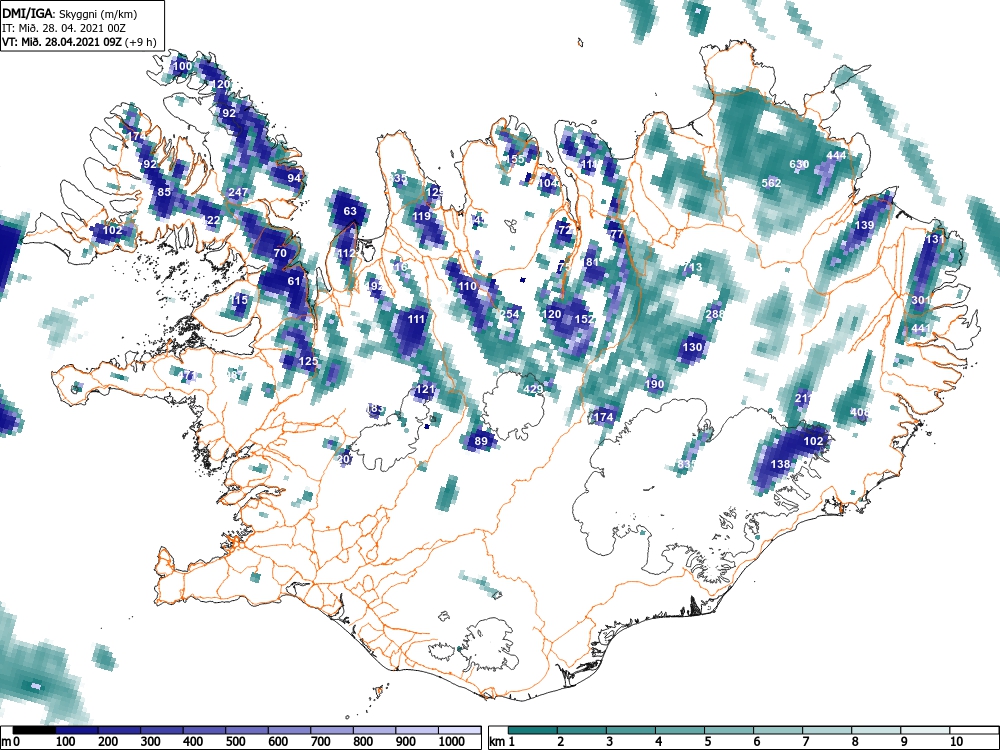Select the light lavender 1000 m legend swatch
The width and height of the screenshot is (1000, 750).
[x=459, y=730]
